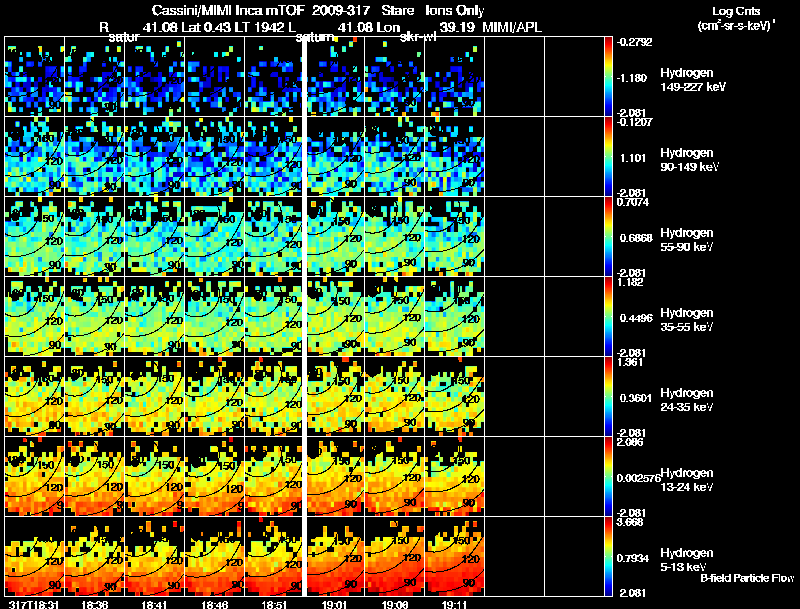Click the -0.2792 color scale value
This screenshot has height=609, width=800.
click(x=635, y=42)
